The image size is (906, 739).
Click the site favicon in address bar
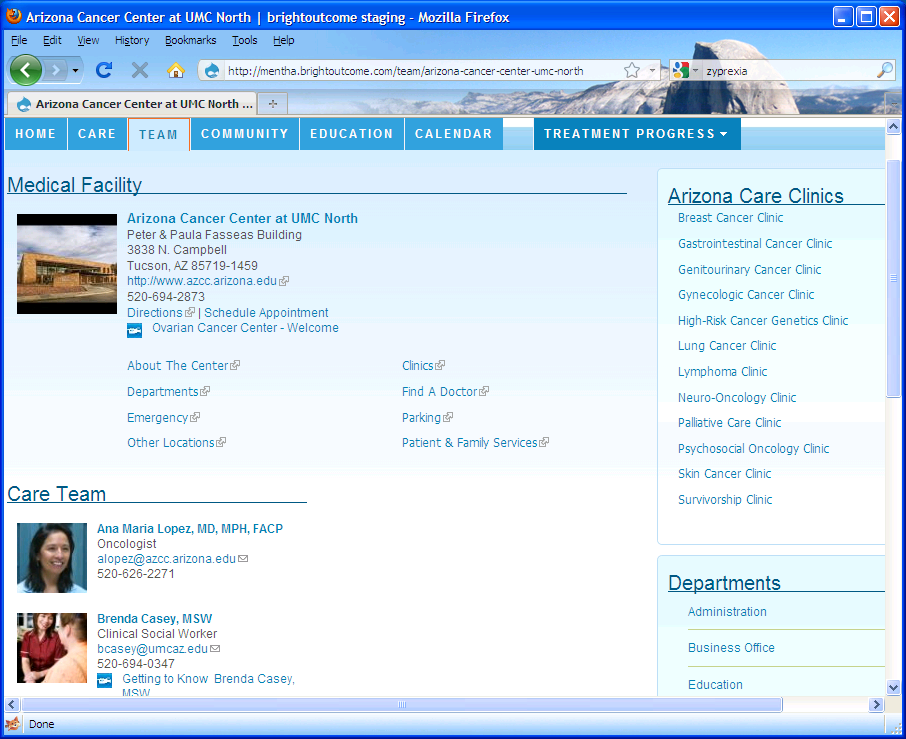212,71
